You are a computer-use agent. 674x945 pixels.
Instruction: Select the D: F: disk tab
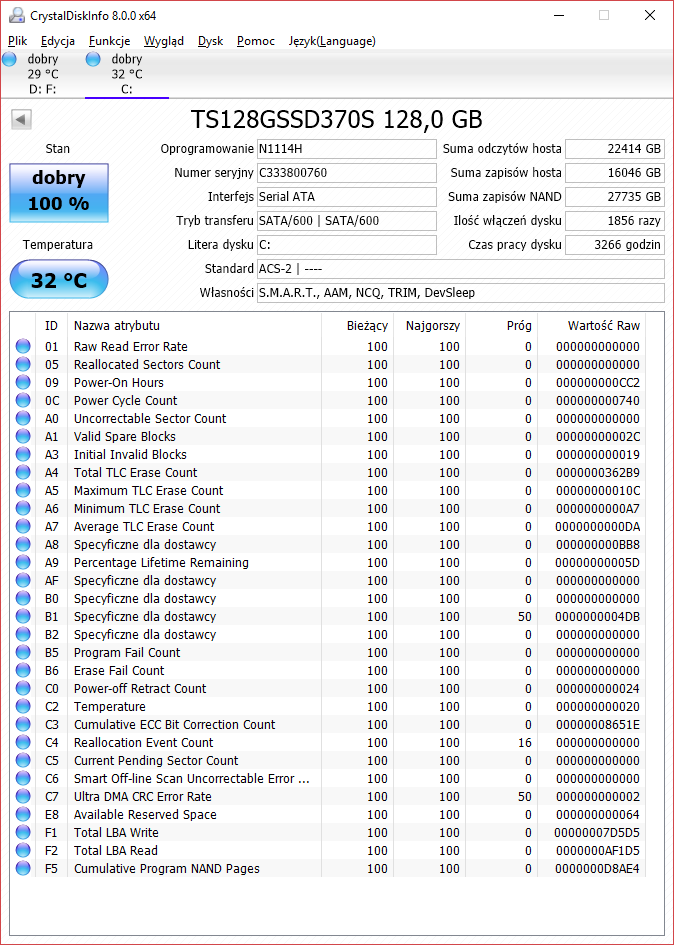(x=42, y=74)
